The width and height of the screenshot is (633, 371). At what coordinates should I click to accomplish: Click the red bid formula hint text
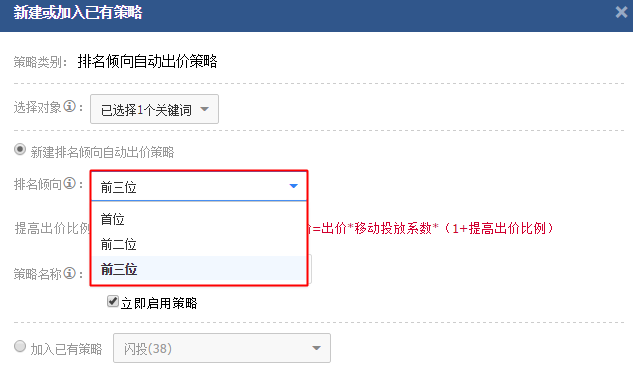(x=430, y=228)
